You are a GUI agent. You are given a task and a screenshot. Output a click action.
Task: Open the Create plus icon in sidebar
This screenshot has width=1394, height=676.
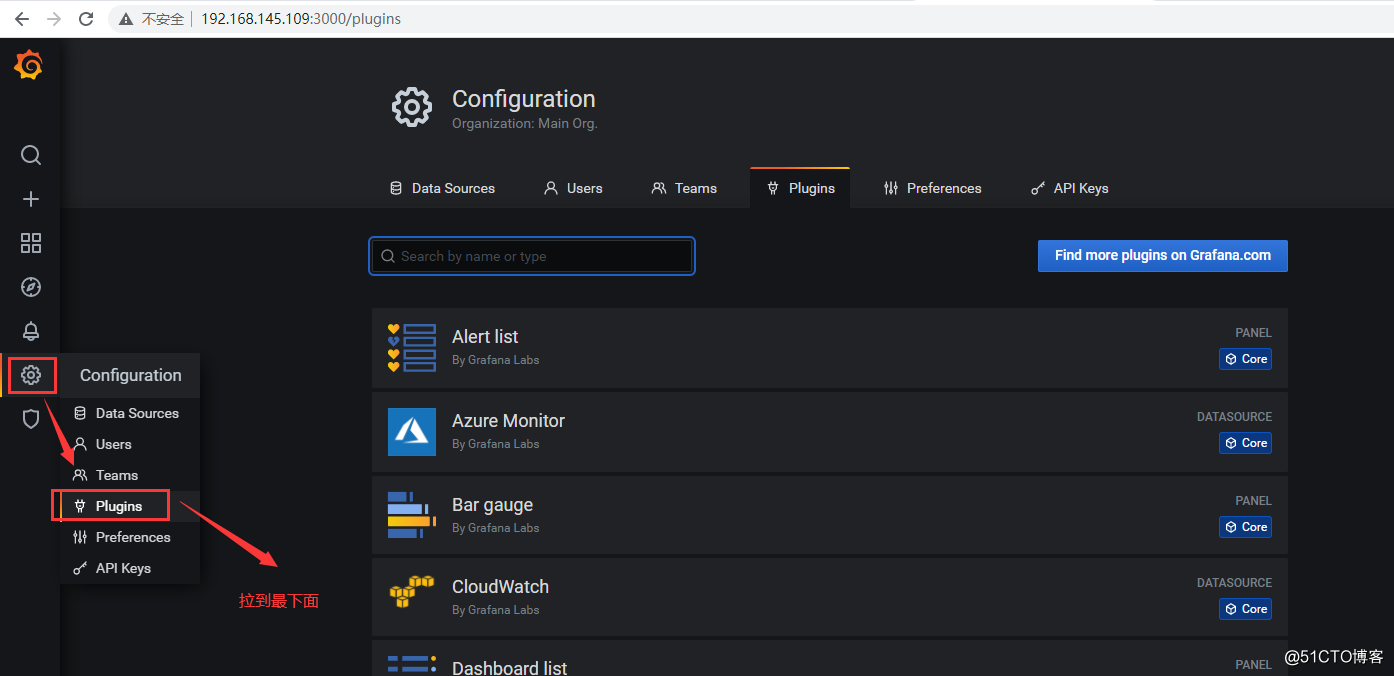[x=31, y=199]
